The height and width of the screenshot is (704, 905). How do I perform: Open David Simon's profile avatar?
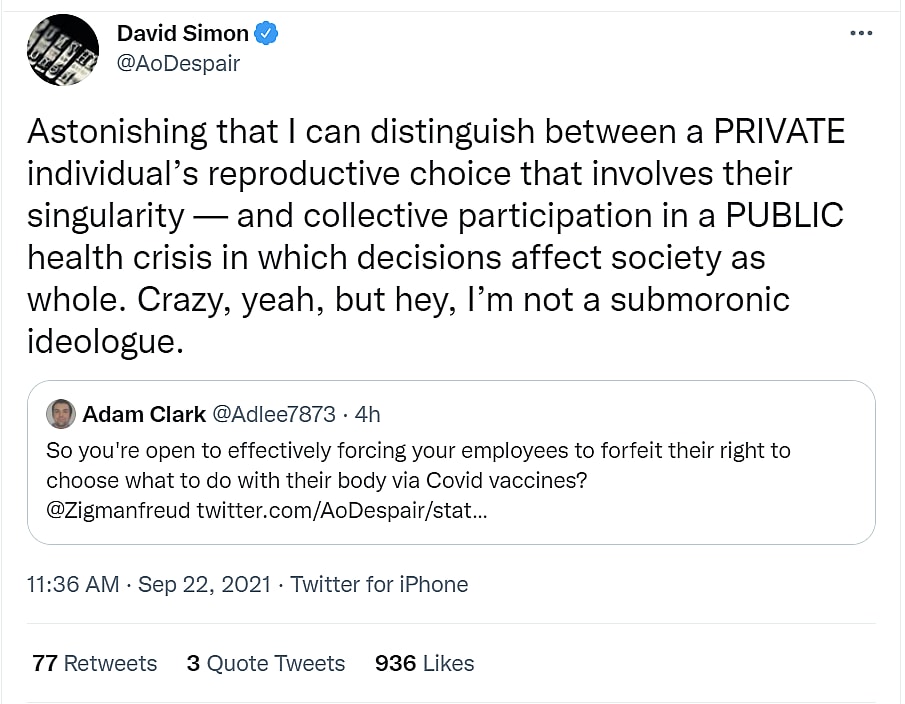64,50
